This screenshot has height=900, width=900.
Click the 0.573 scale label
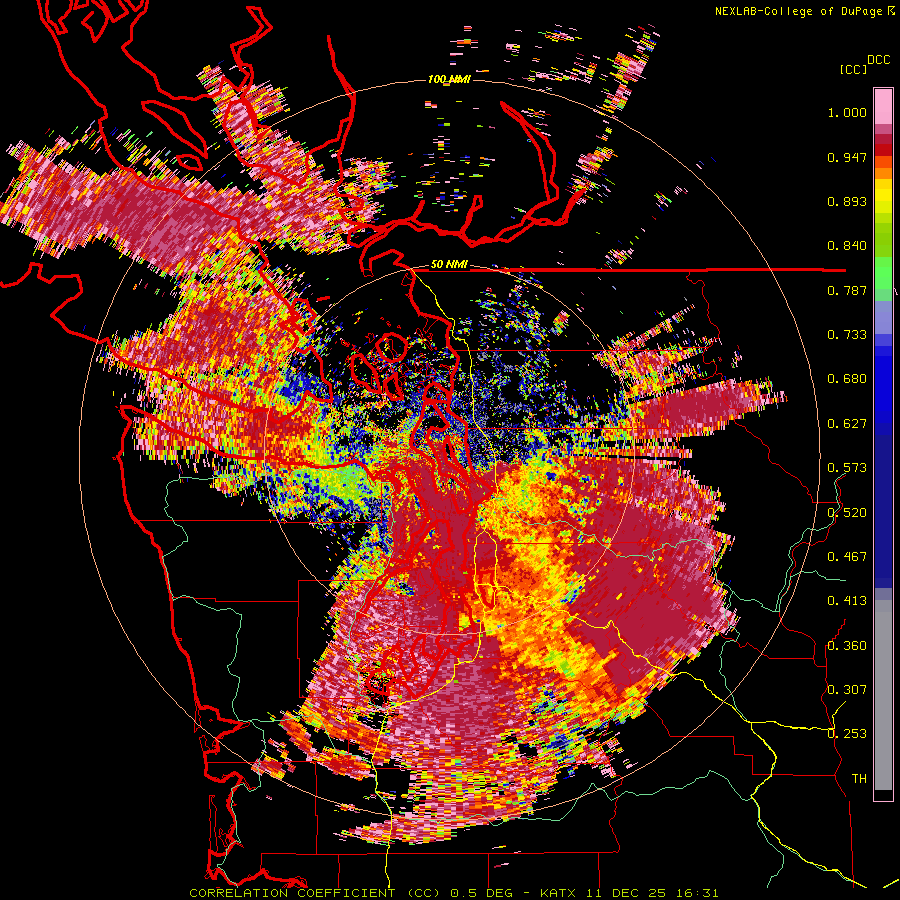tap(847, 468)
